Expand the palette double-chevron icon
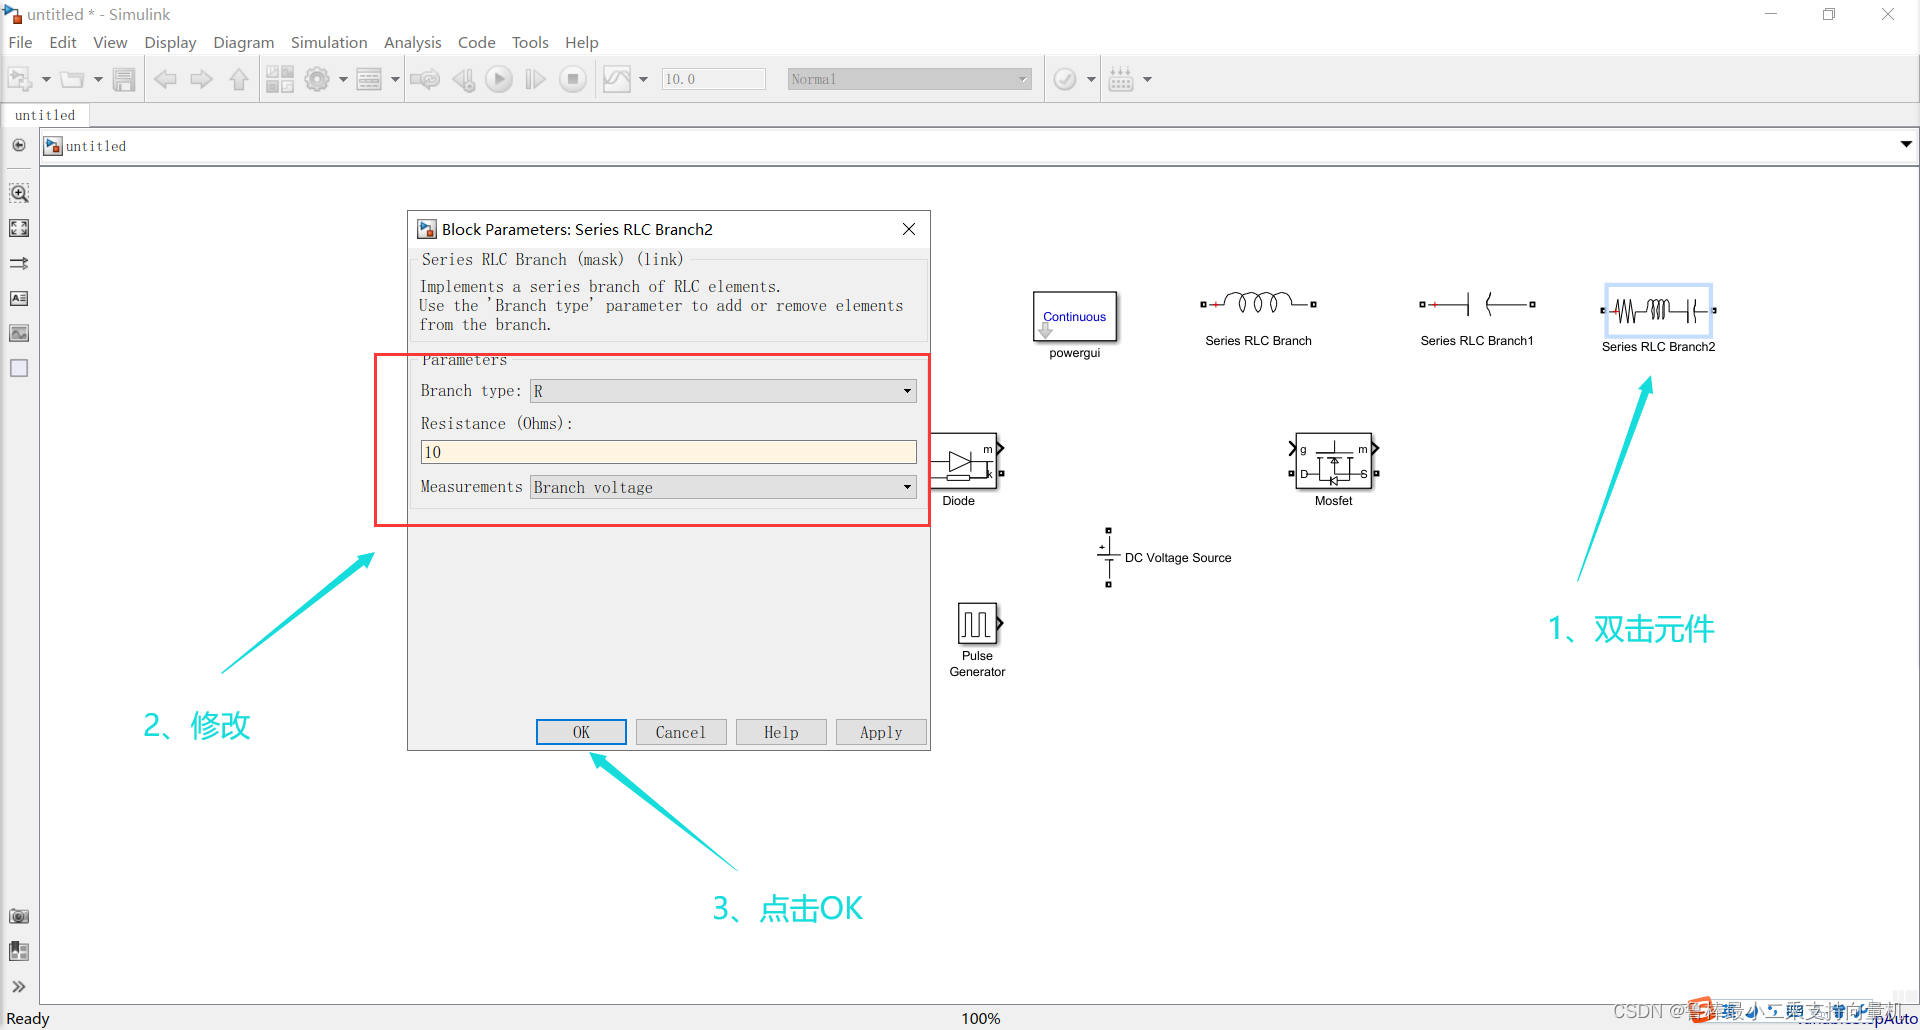This screenshot has width=1920, height=1030. point(19,987)
